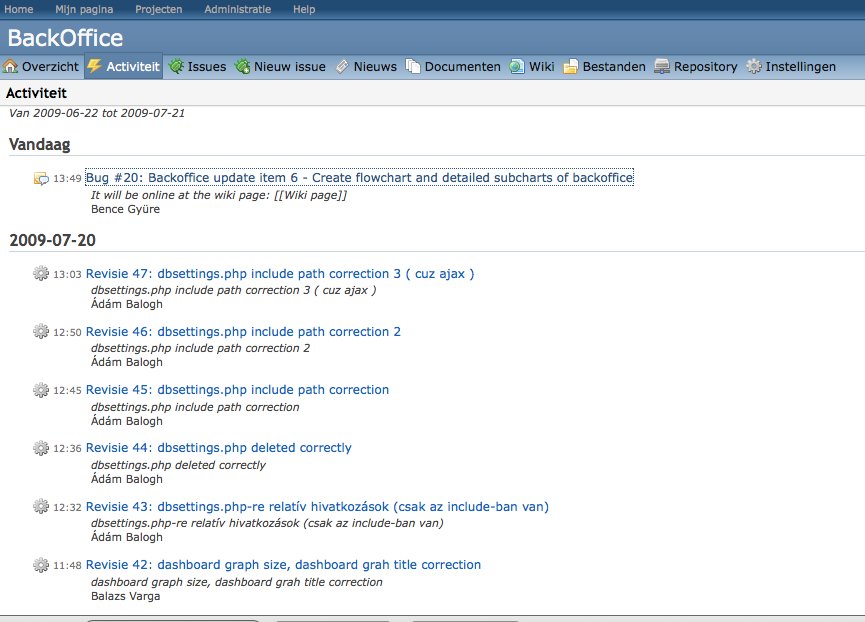Click the Nieuws newspaper icon
The image size is (865, 622).
[342, 67]
